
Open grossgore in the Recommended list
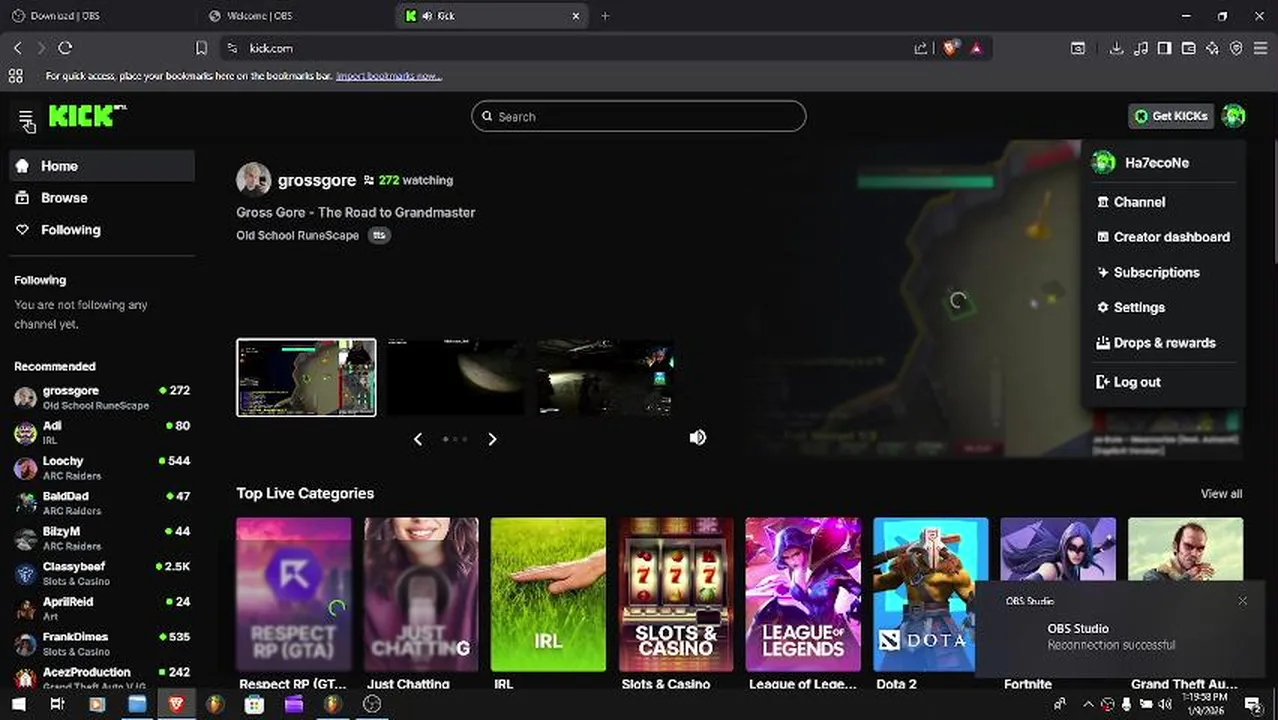(x=102, y=397)
